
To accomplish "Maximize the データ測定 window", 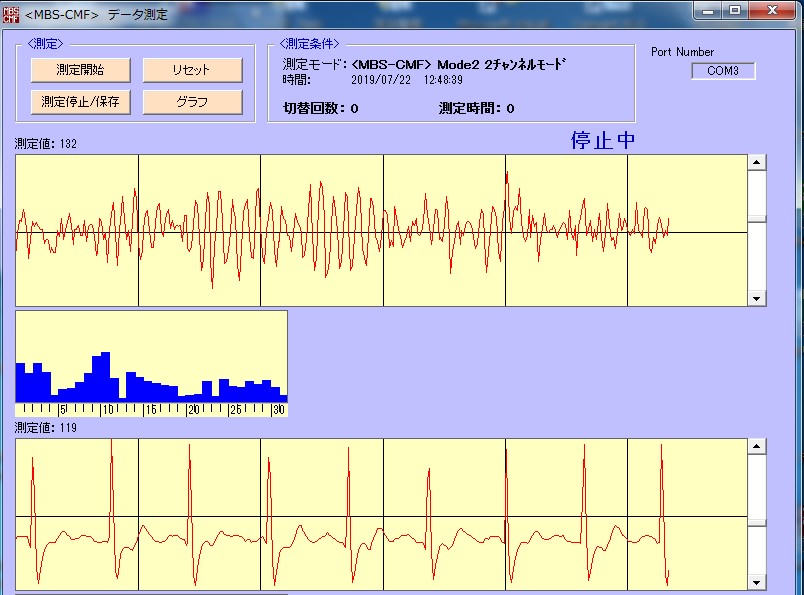I will [x=735, y=11].
